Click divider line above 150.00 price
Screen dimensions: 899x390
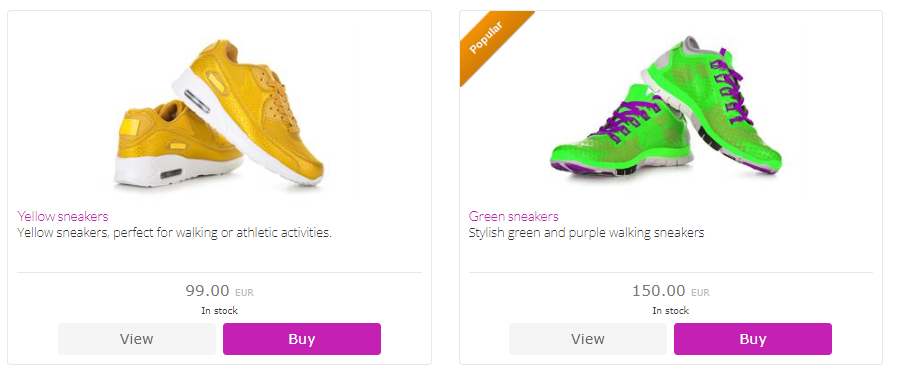tap(670, 272)
